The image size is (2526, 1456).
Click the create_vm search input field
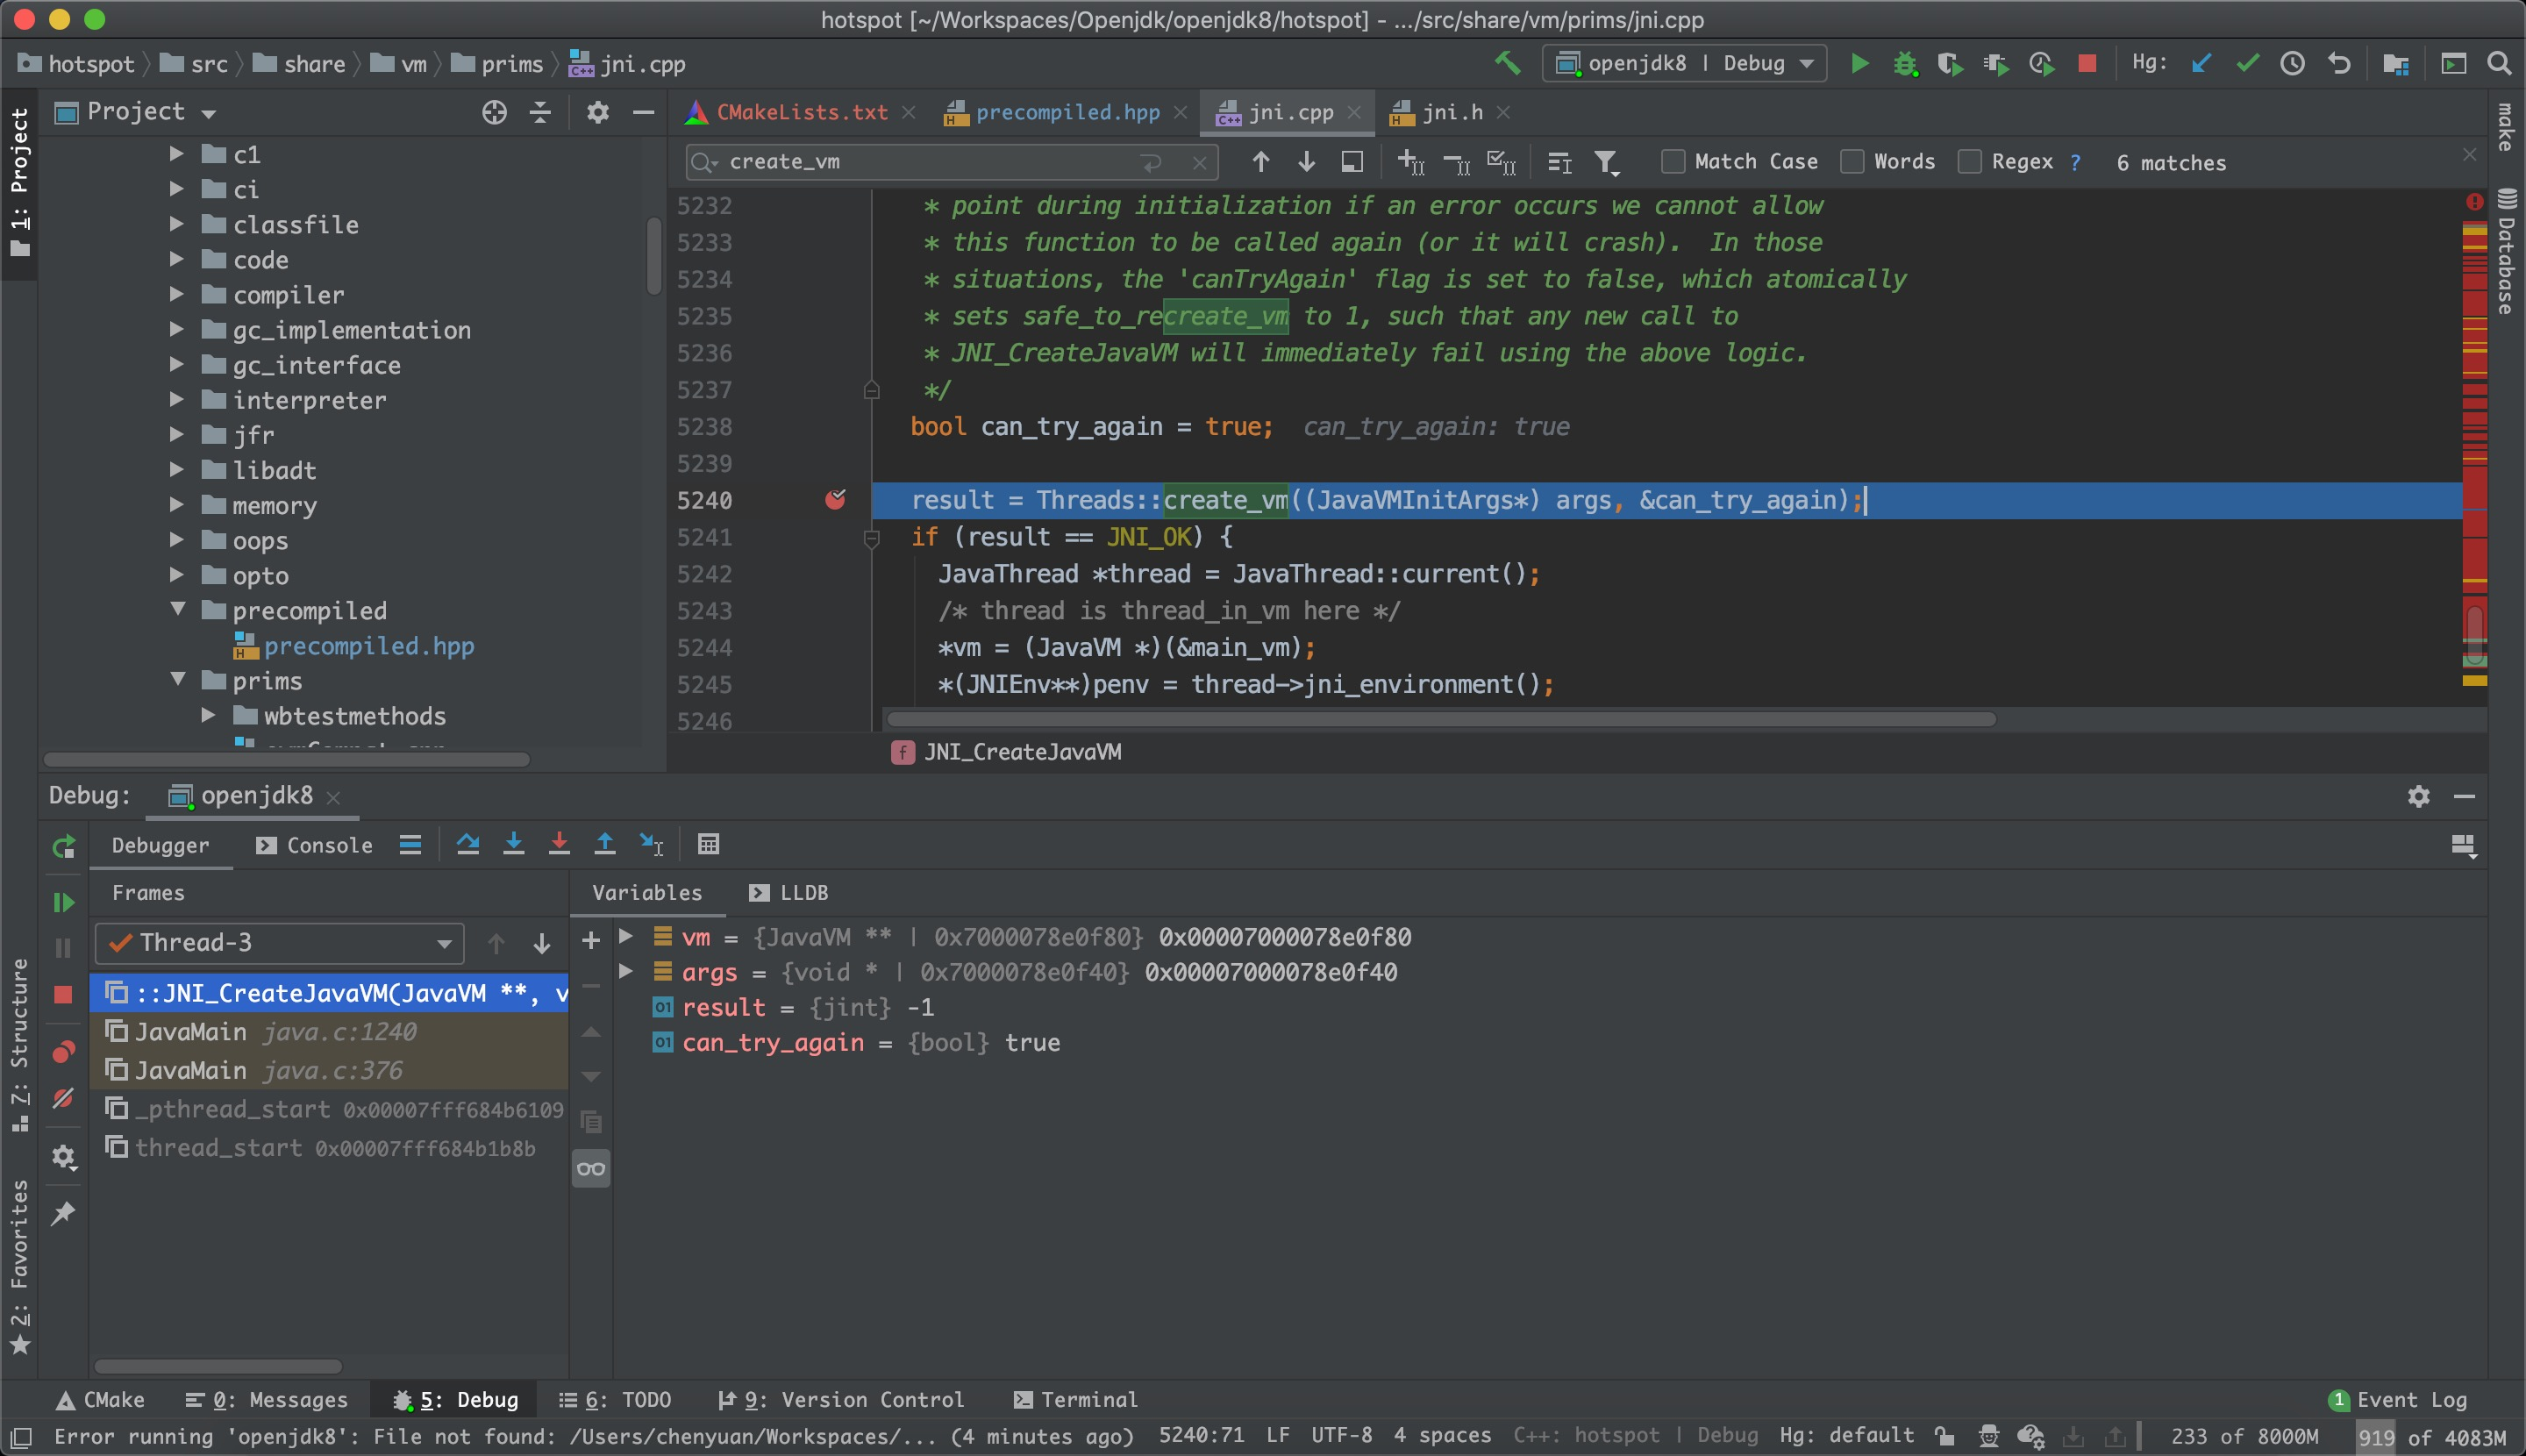point(930,162)
